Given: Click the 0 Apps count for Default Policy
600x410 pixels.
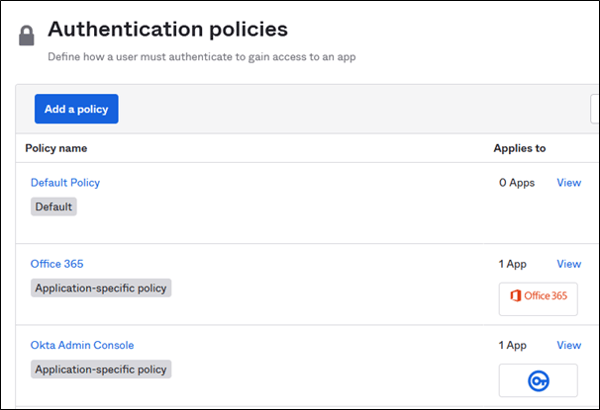Looking at the screenshot, I should 517,183.
